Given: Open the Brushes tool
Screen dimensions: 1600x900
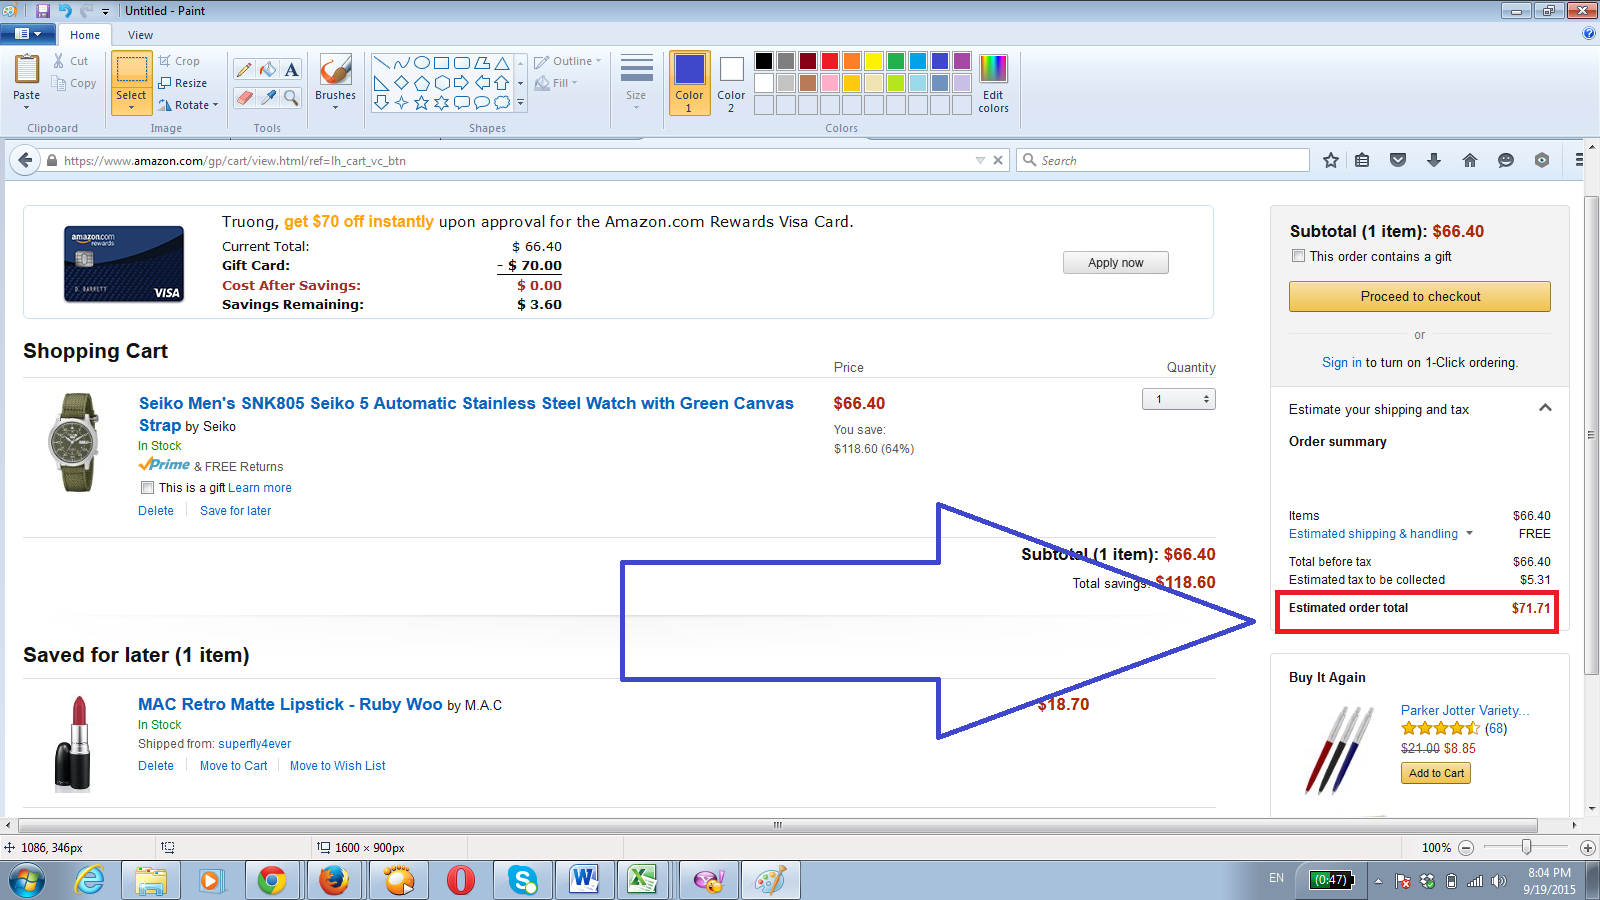Looking at the screenshot, I should [x=335, y=80].
